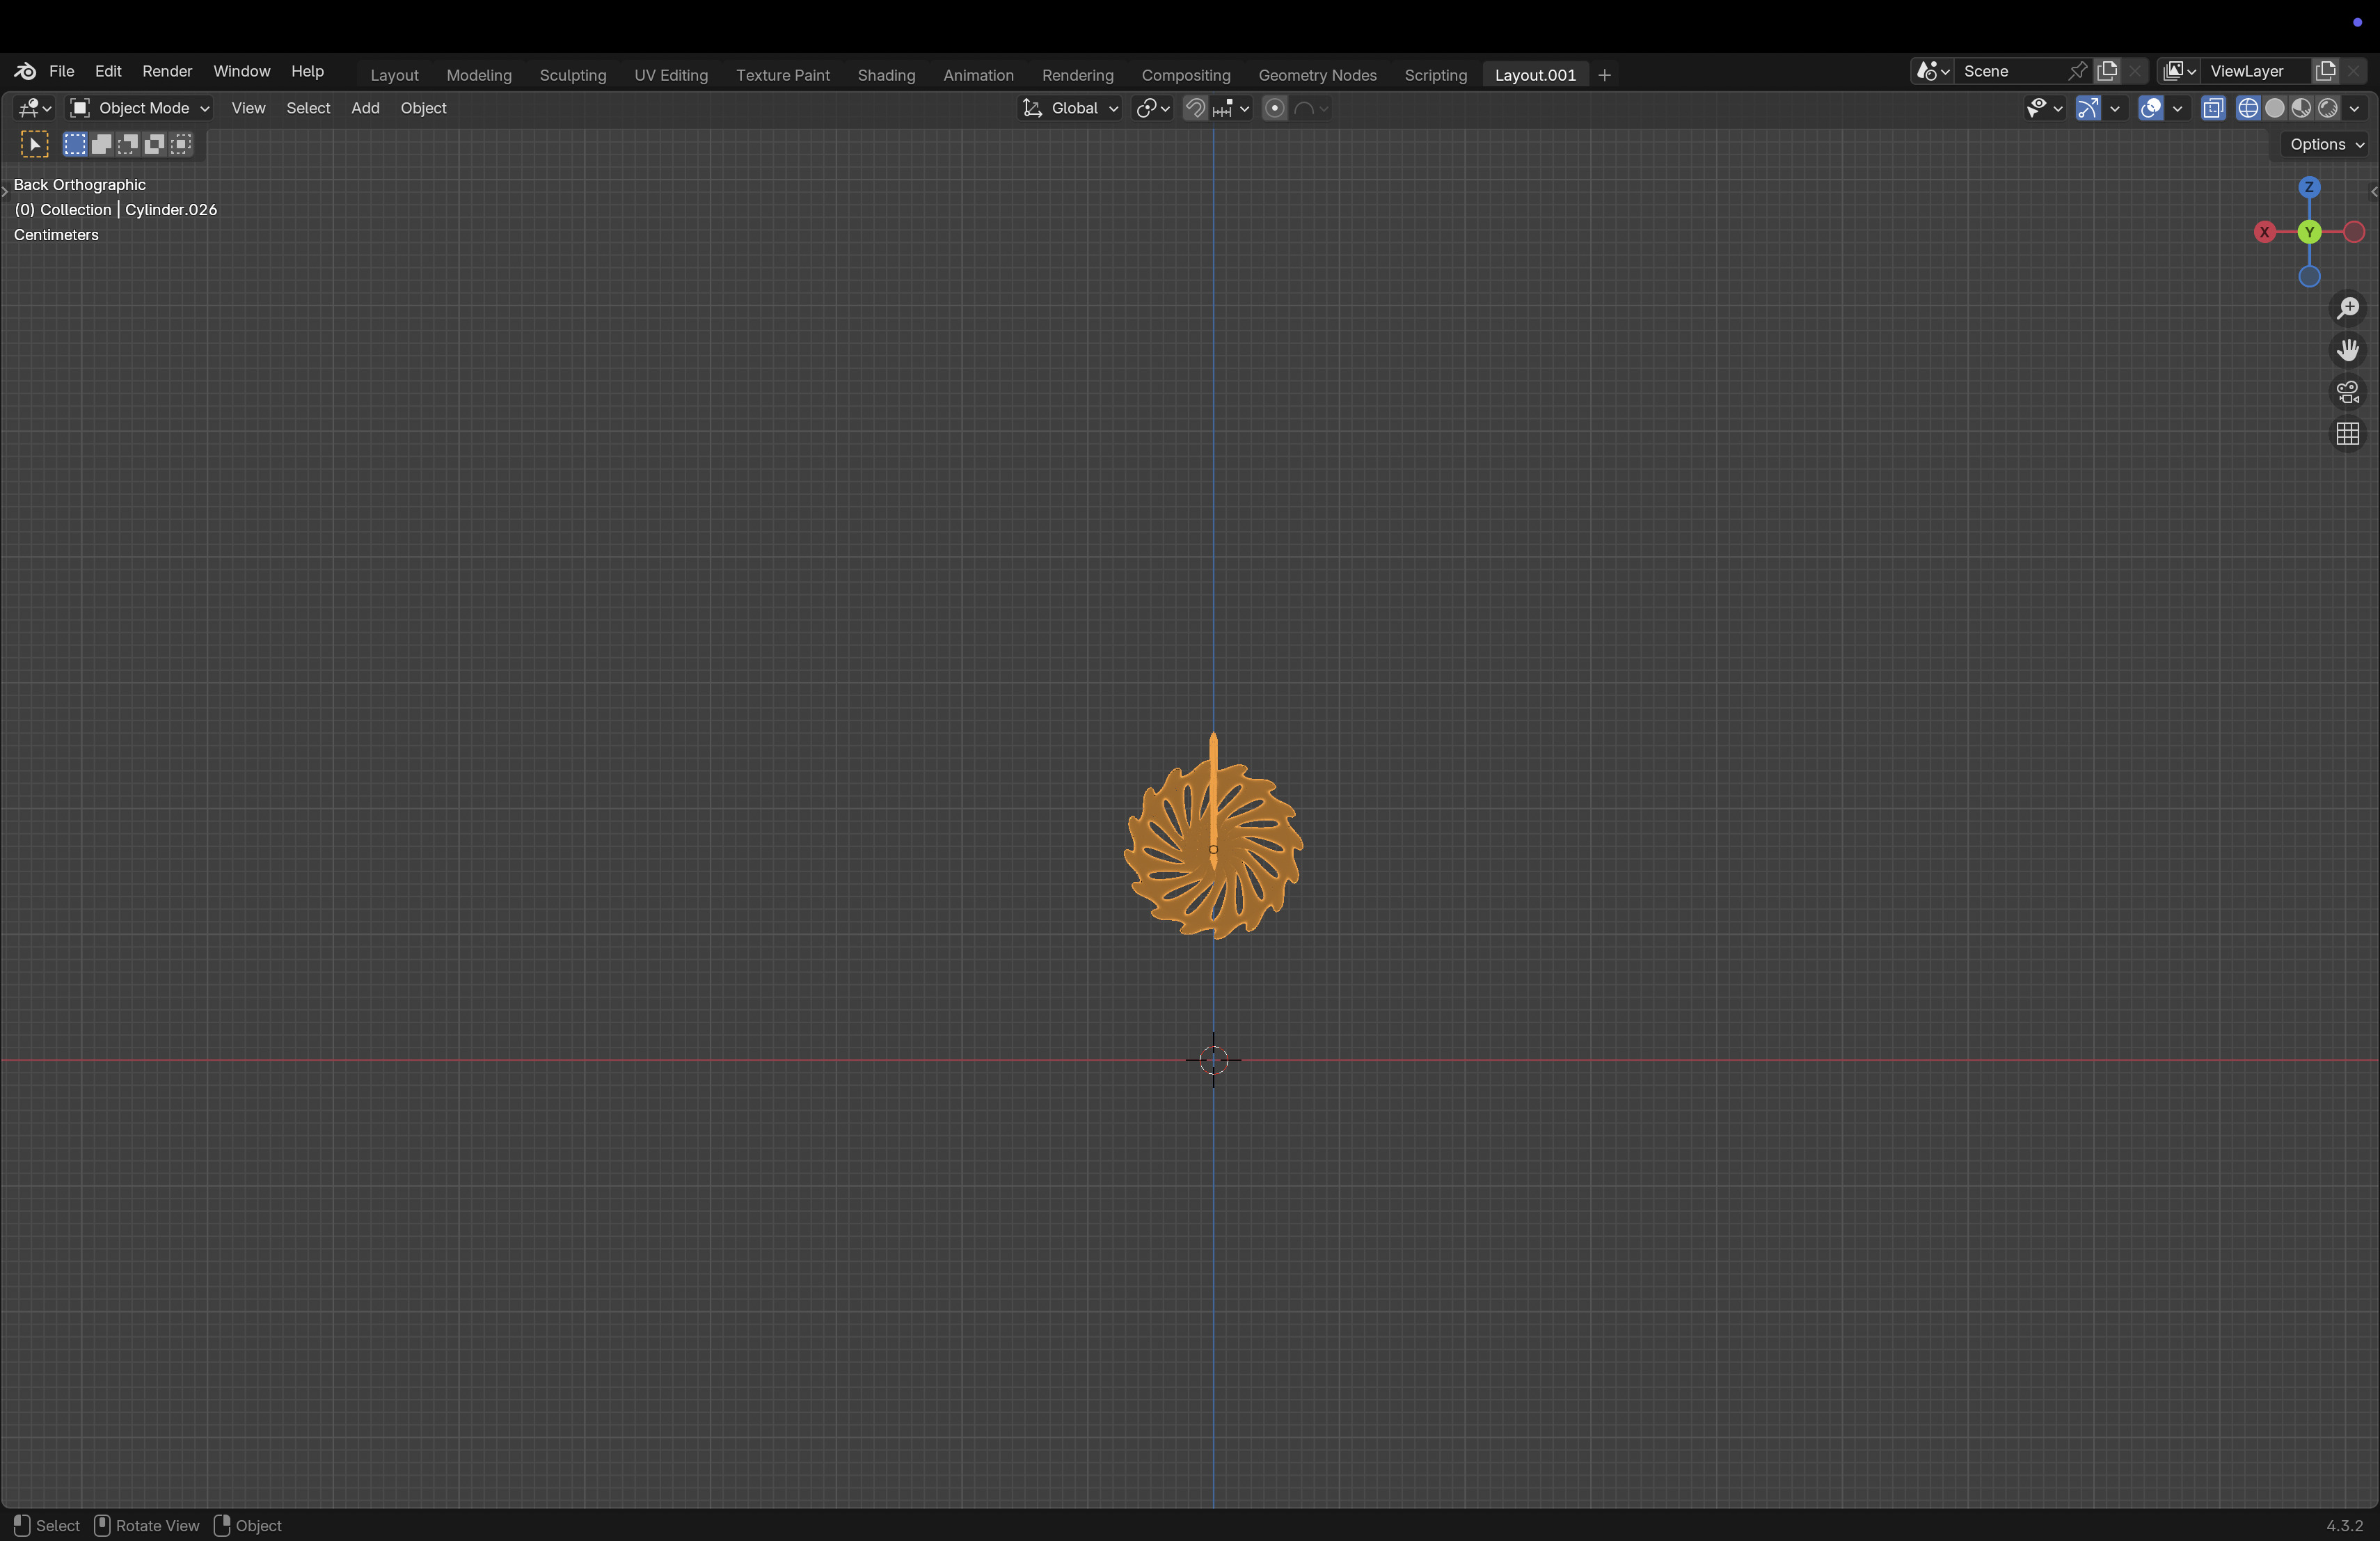Toggle proportional editing button
Viewport: 2380px width, 1541px height.
(x=1274, y=108)
